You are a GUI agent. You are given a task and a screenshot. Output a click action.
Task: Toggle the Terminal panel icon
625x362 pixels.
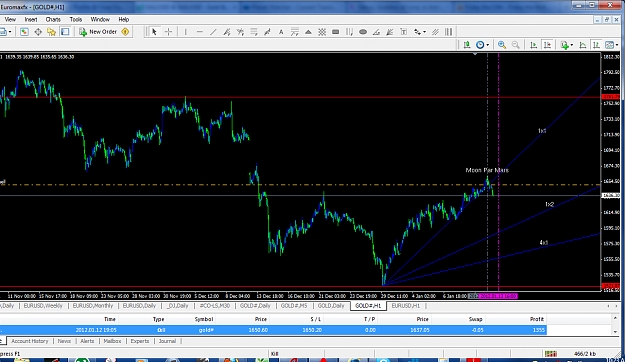[x=65, y=32]
